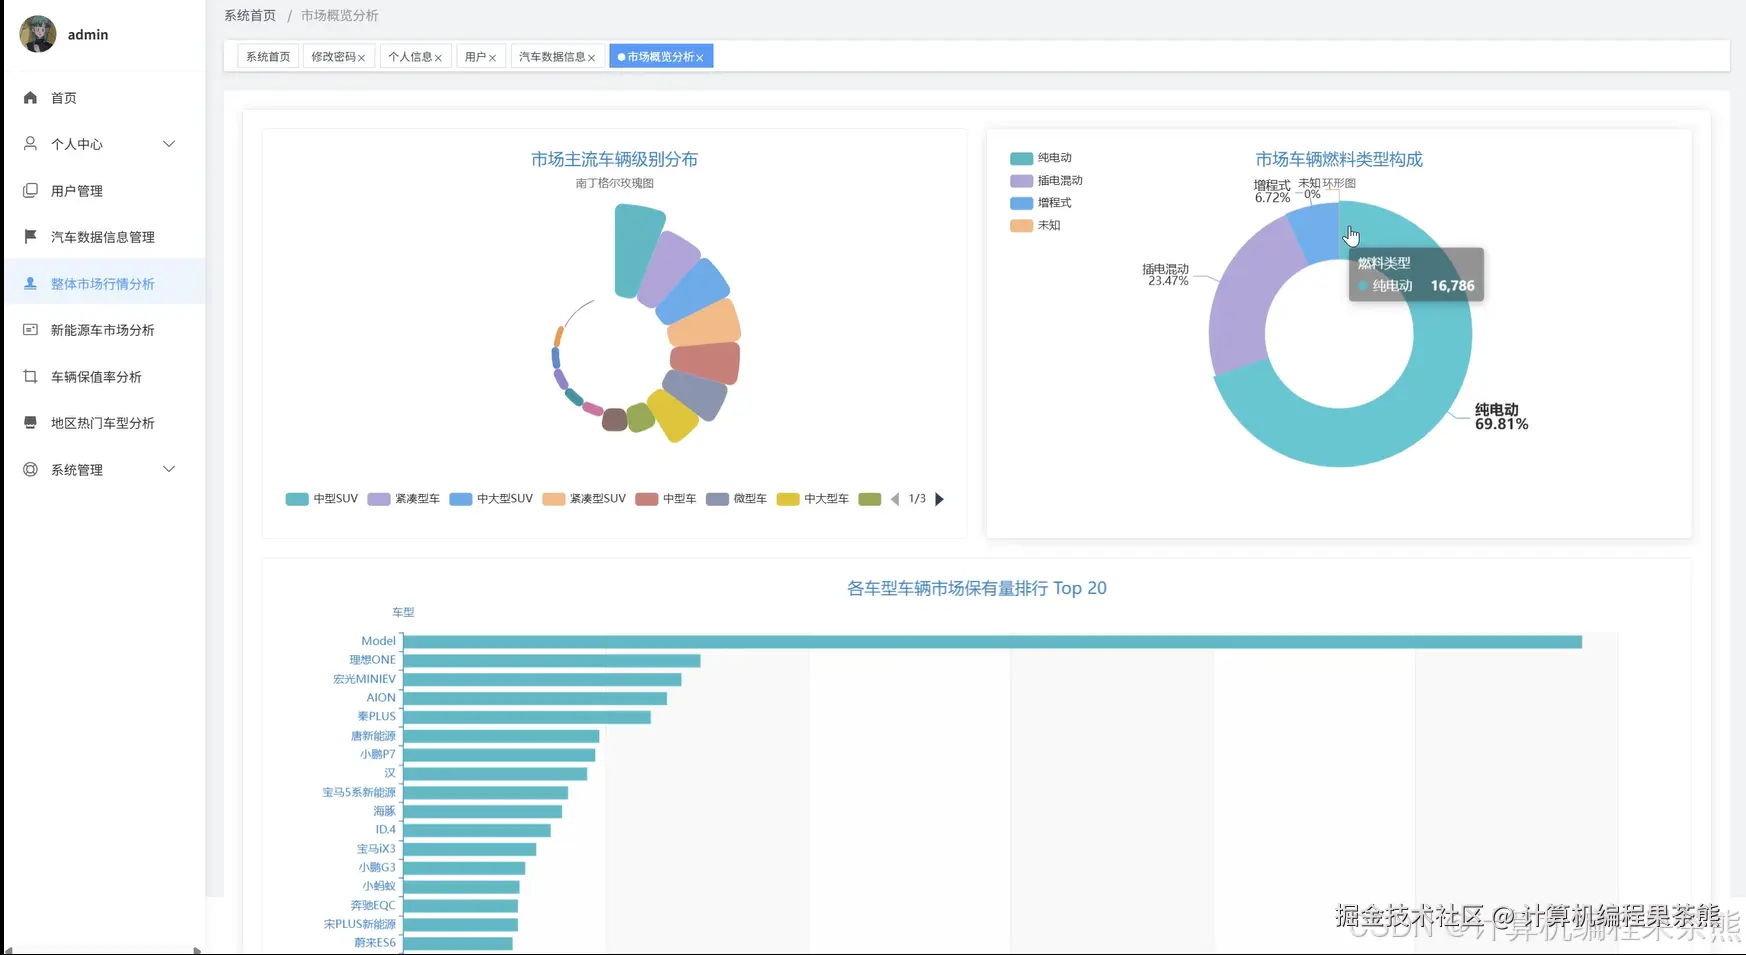Hide 纯电动 series via donut legend
The image size is (1746, 955).
click(1041, 158)
